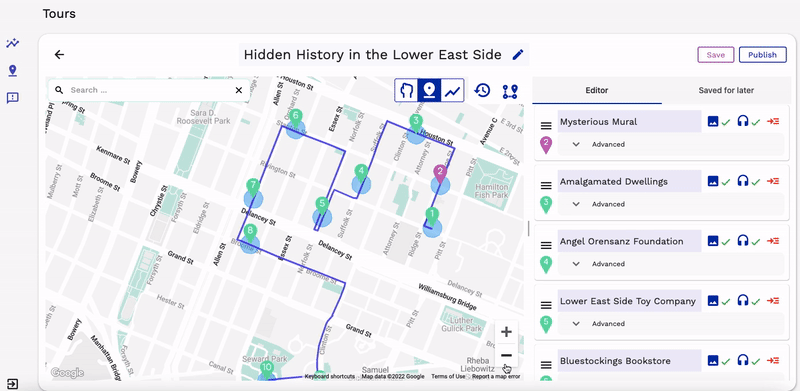Open audio icon for Angel Orensanz Foundation
The image size is (800, 391).
(742, 241)
